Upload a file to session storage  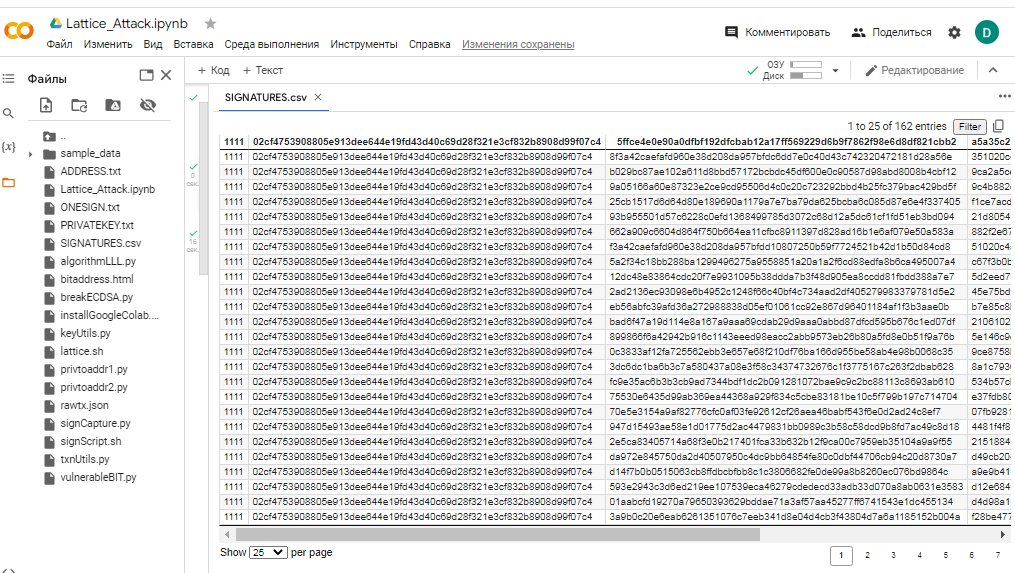(46, 105)
